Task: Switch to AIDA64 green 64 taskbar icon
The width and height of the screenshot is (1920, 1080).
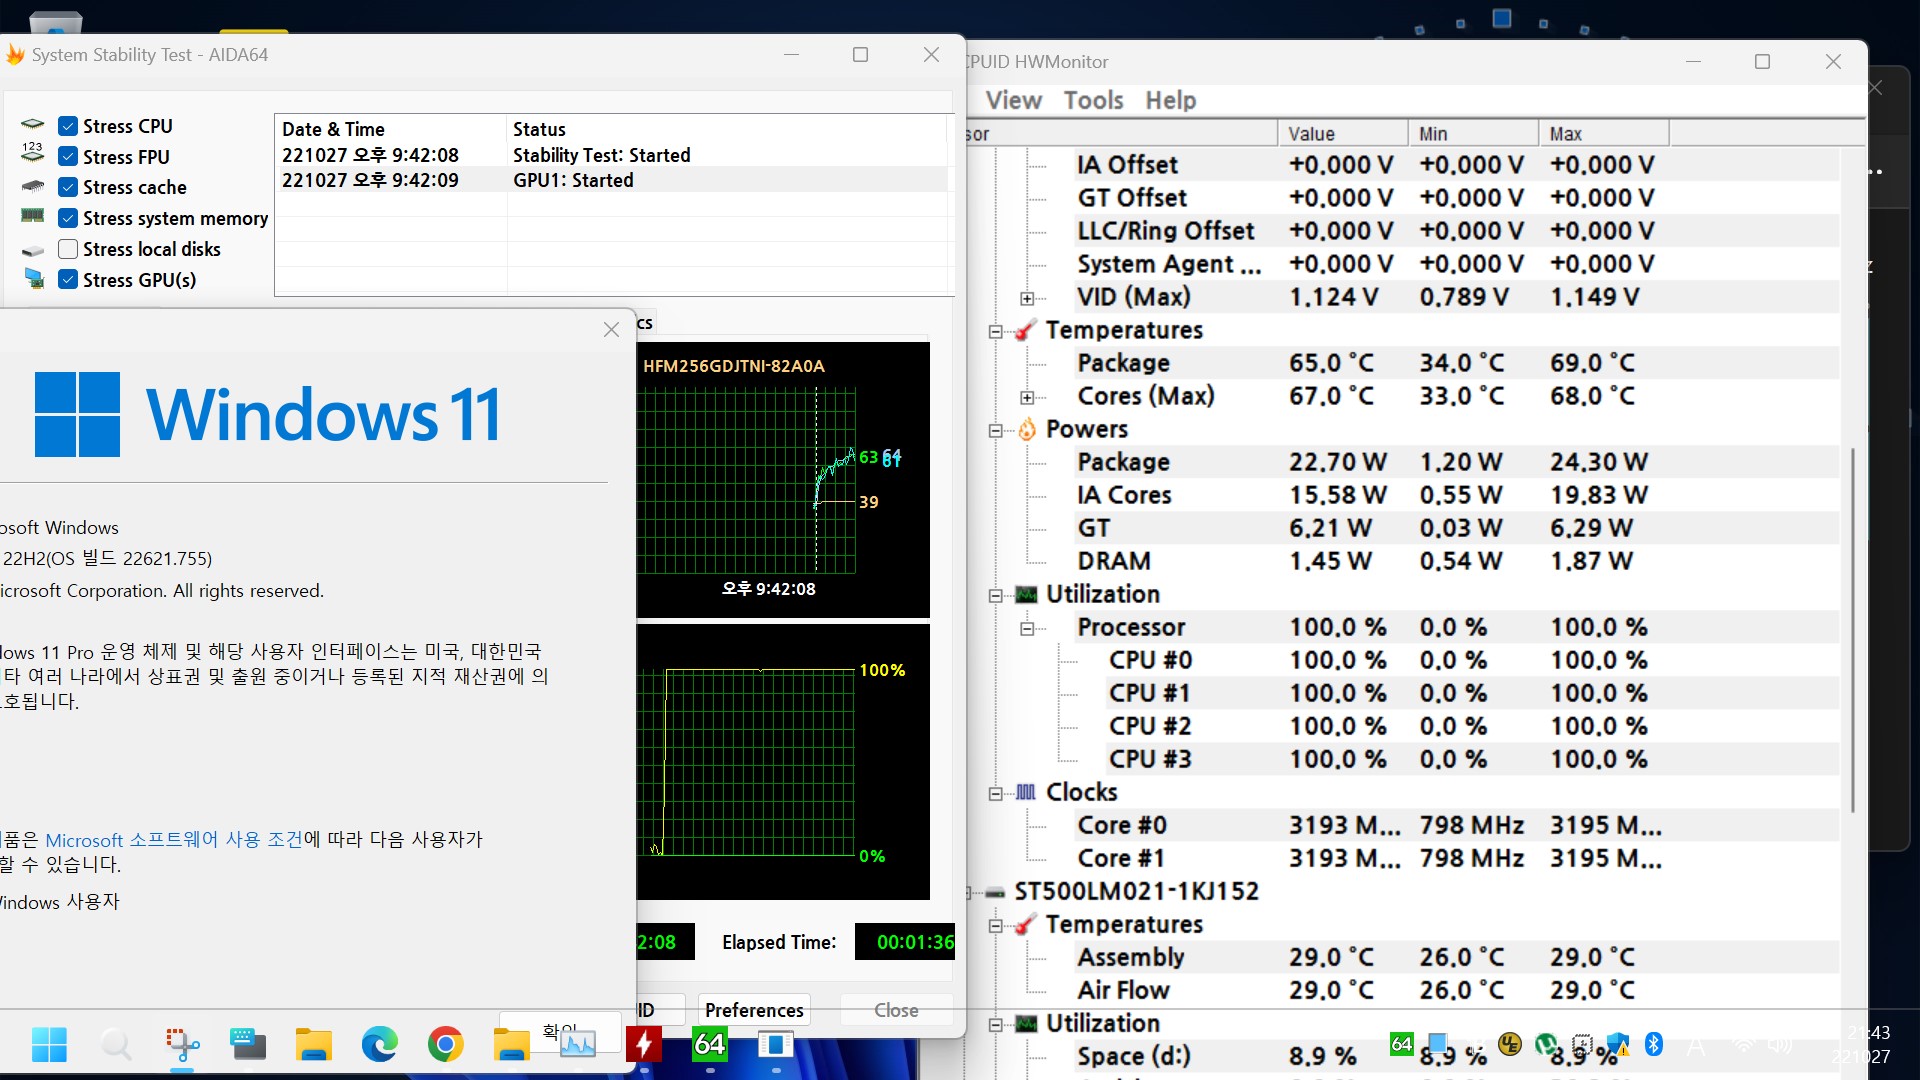Action: 710,1045
